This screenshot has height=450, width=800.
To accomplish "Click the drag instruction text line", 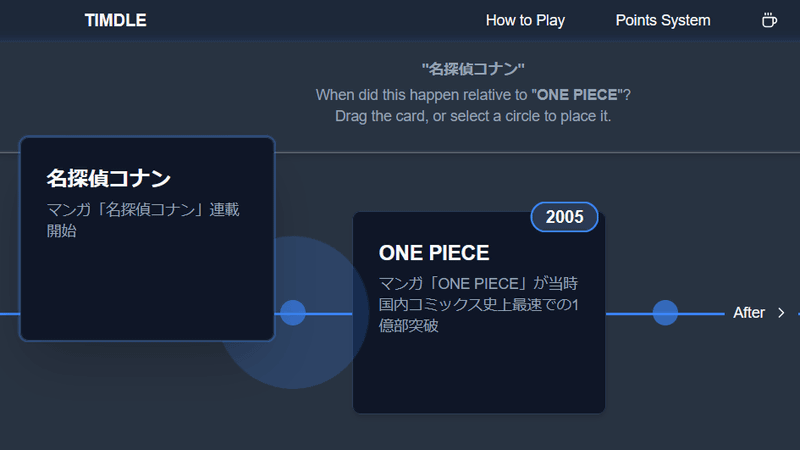I will coord(473,116).
